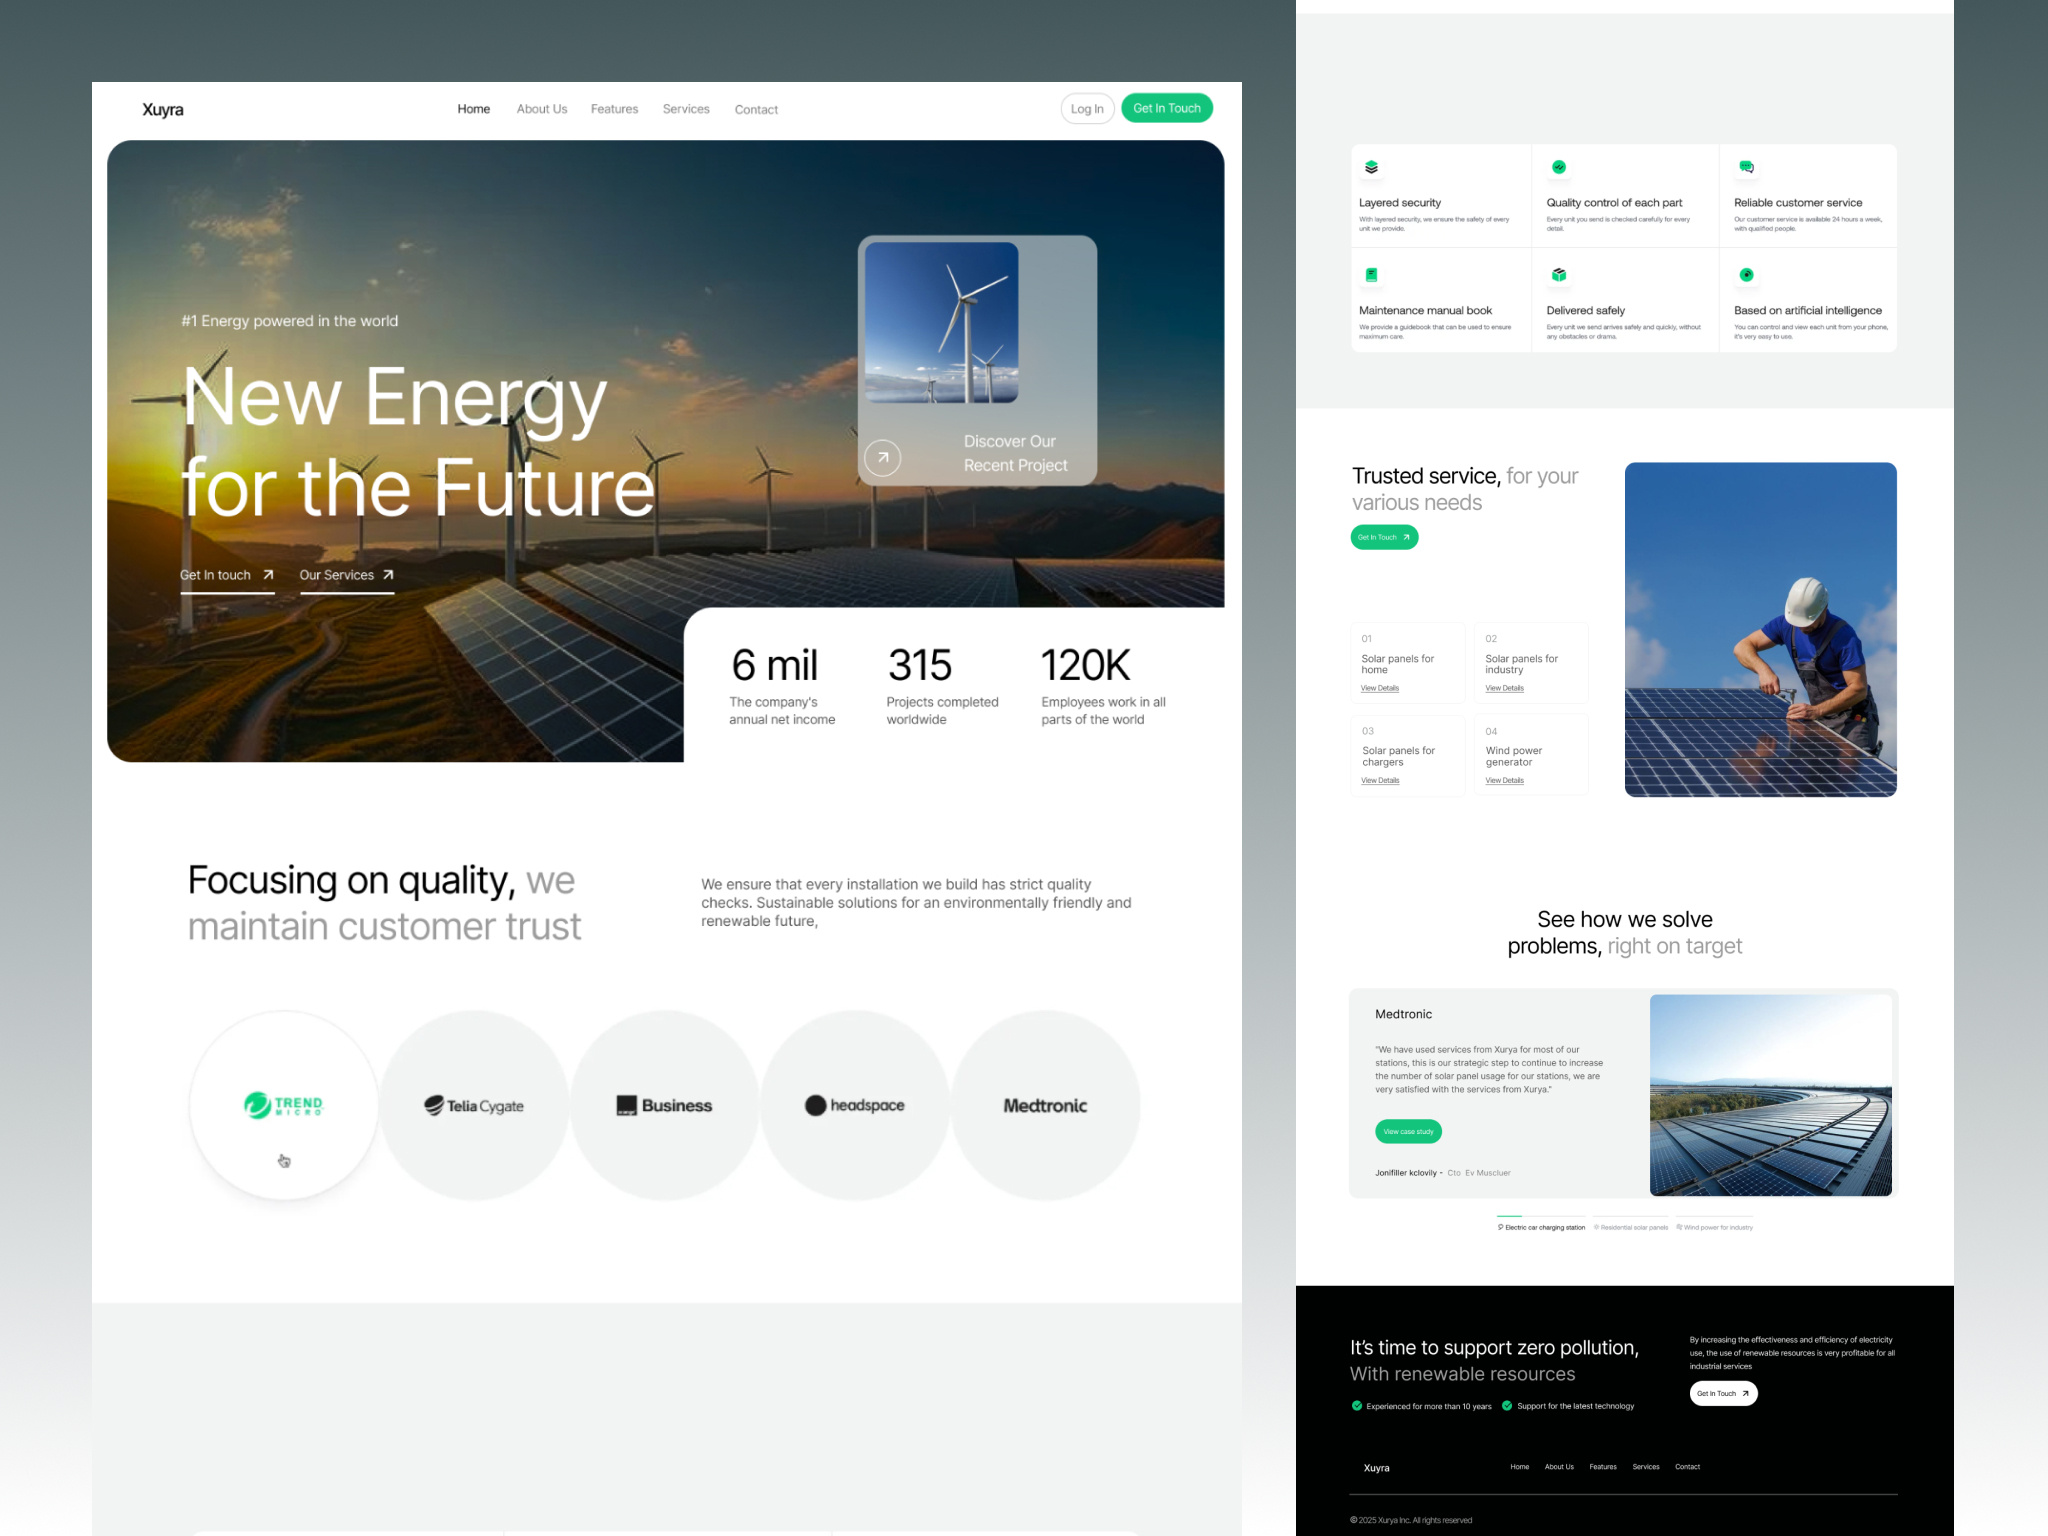Viewport: 2048px width, 1536px height.
Task: Open View Details under Solar panels for home
Action: tap(1380, 688)
